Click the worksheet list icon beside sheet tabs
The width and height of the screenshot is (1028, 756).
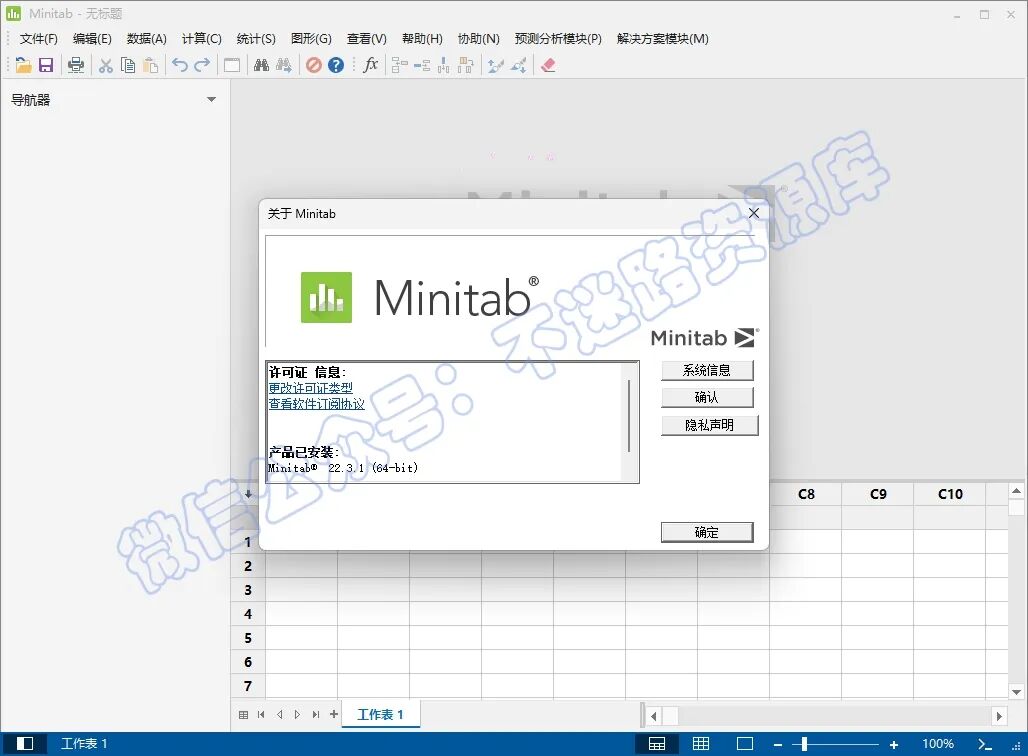(x=243, y=715)
